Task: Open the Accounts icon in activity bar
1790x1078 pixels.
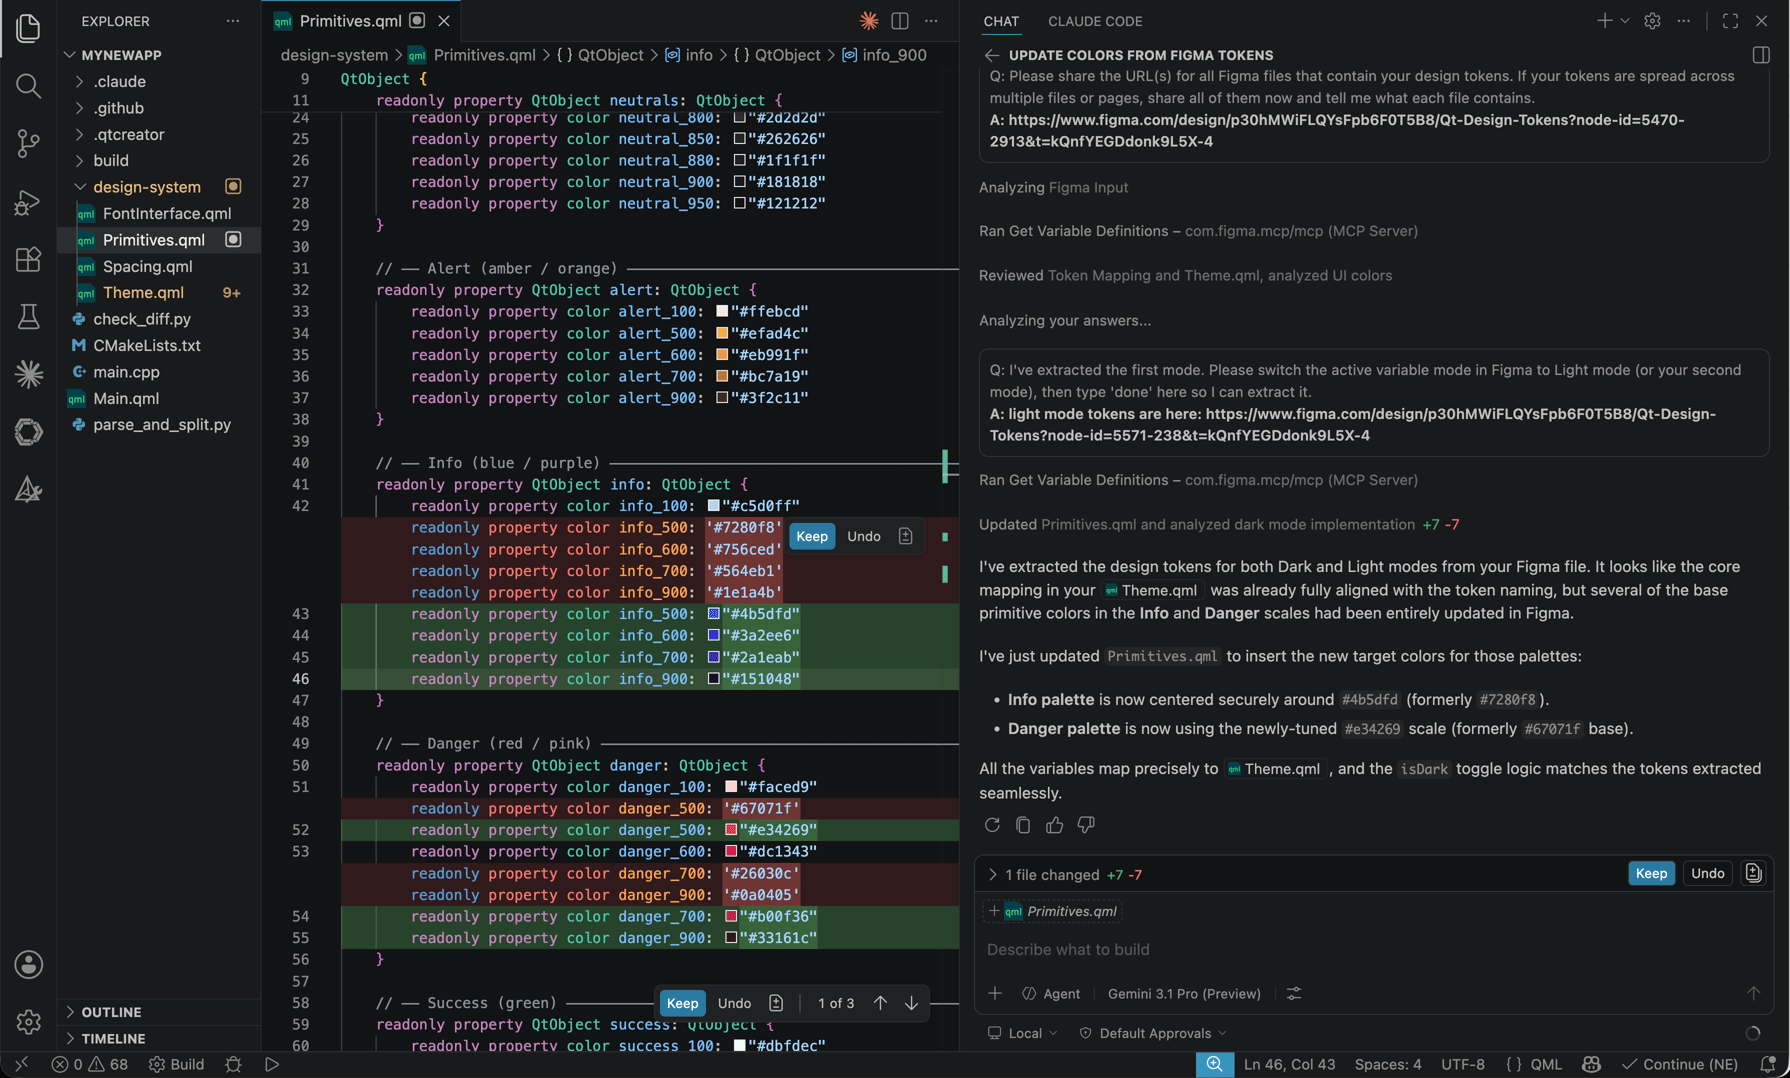Action: click(x=28, y=964)
